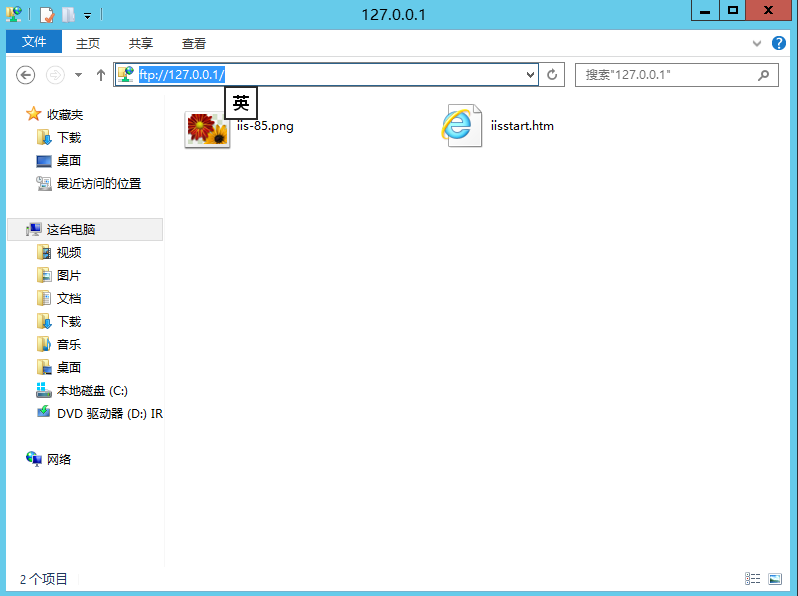Open the iis-85.png image file
The width and height of the screenshot is (798, 596).
207,128
